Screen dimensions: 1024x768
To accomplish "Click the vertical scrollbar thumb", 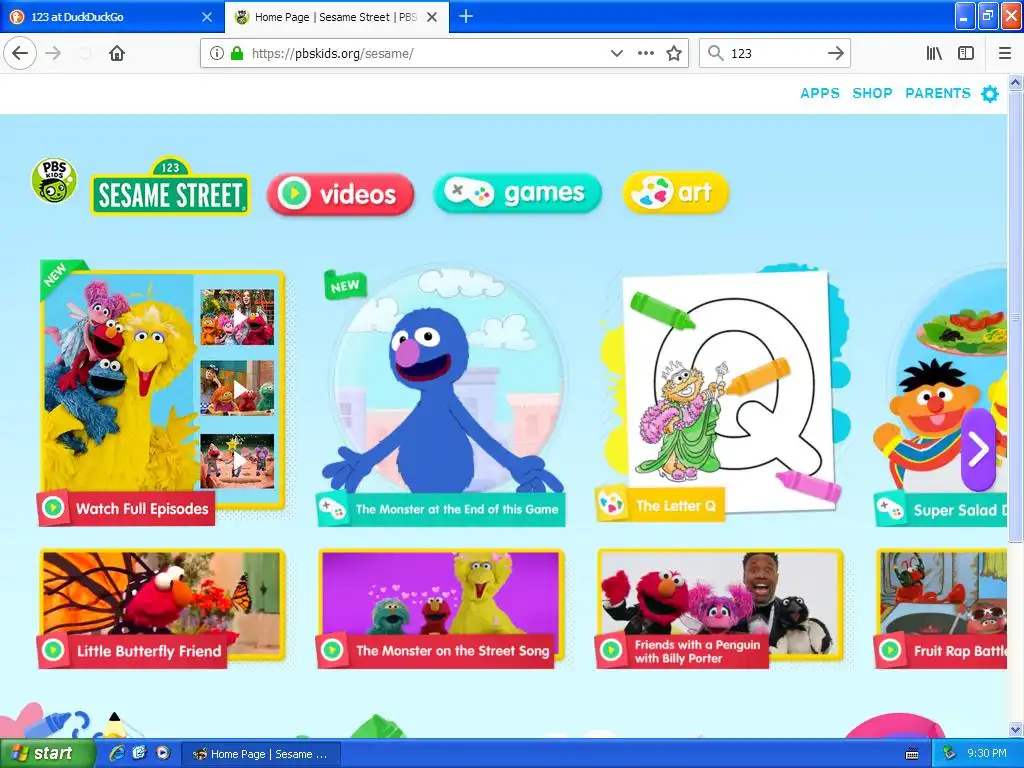I will click(x=1016, y=316).
